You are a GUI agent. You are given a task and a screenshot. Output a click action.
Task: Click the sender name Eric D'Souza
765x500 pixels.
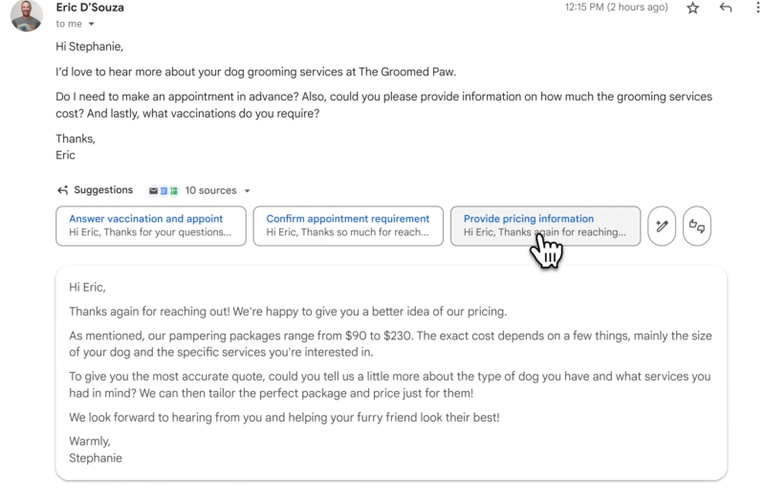pos(90,7)
